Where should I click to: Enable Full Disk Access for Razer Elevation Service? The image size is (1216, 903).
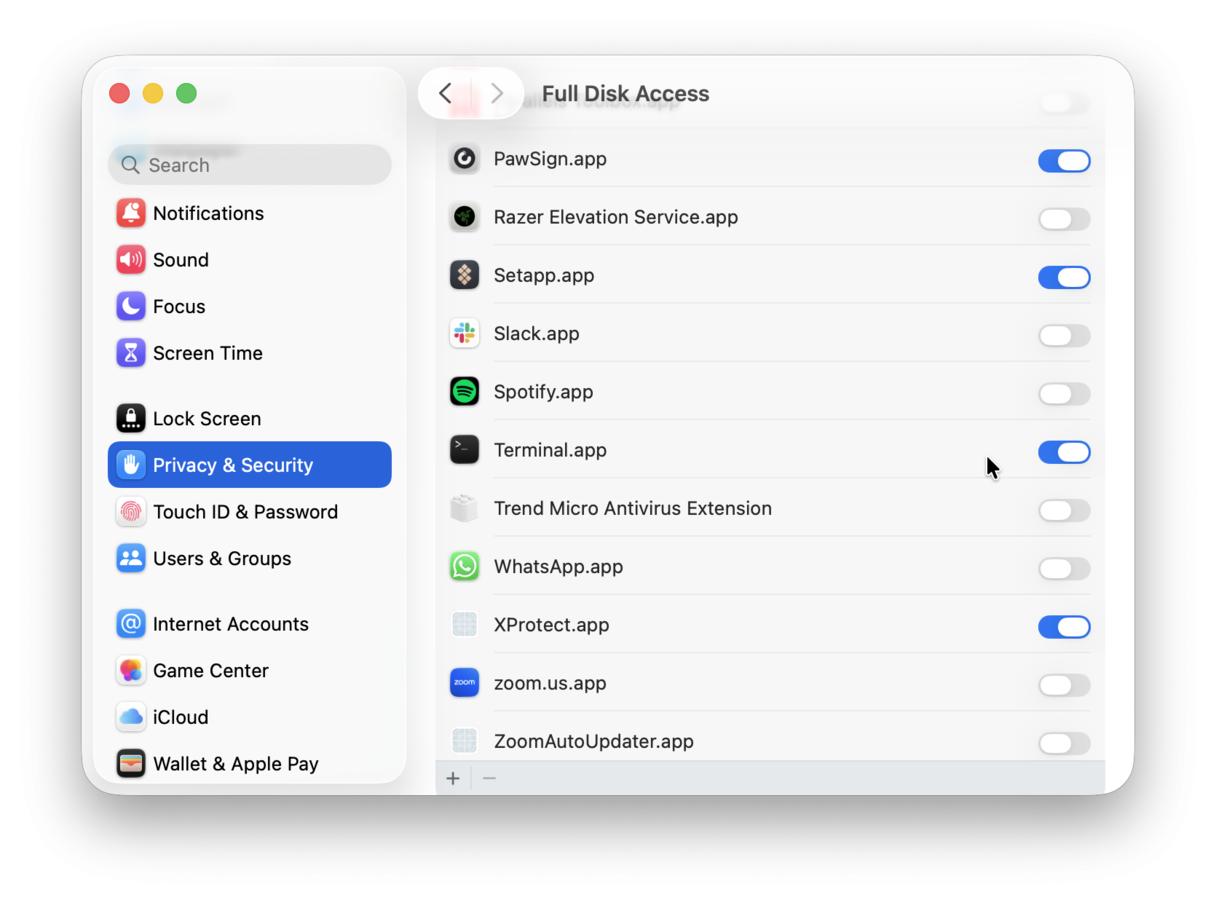click(1064, 219)
